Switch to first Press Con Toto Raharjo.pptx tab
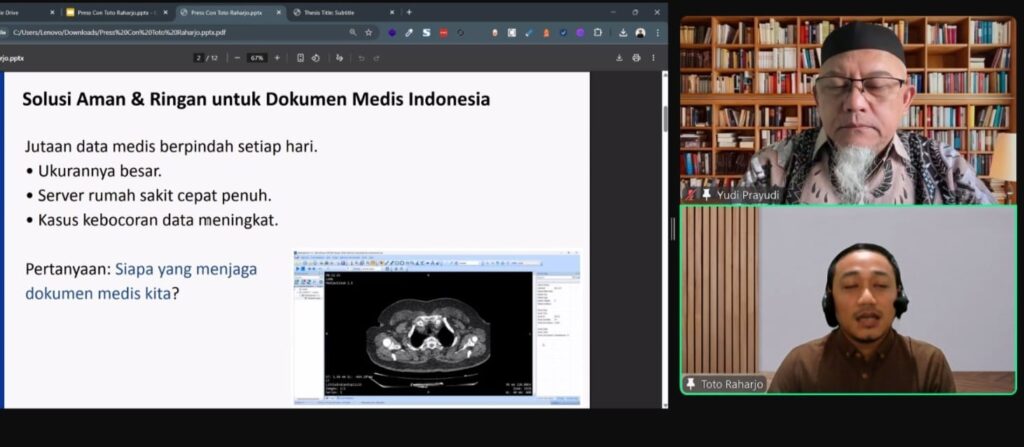Image resolution: width=1024 pixels, height=447 pixels. (x=110, y=12)
